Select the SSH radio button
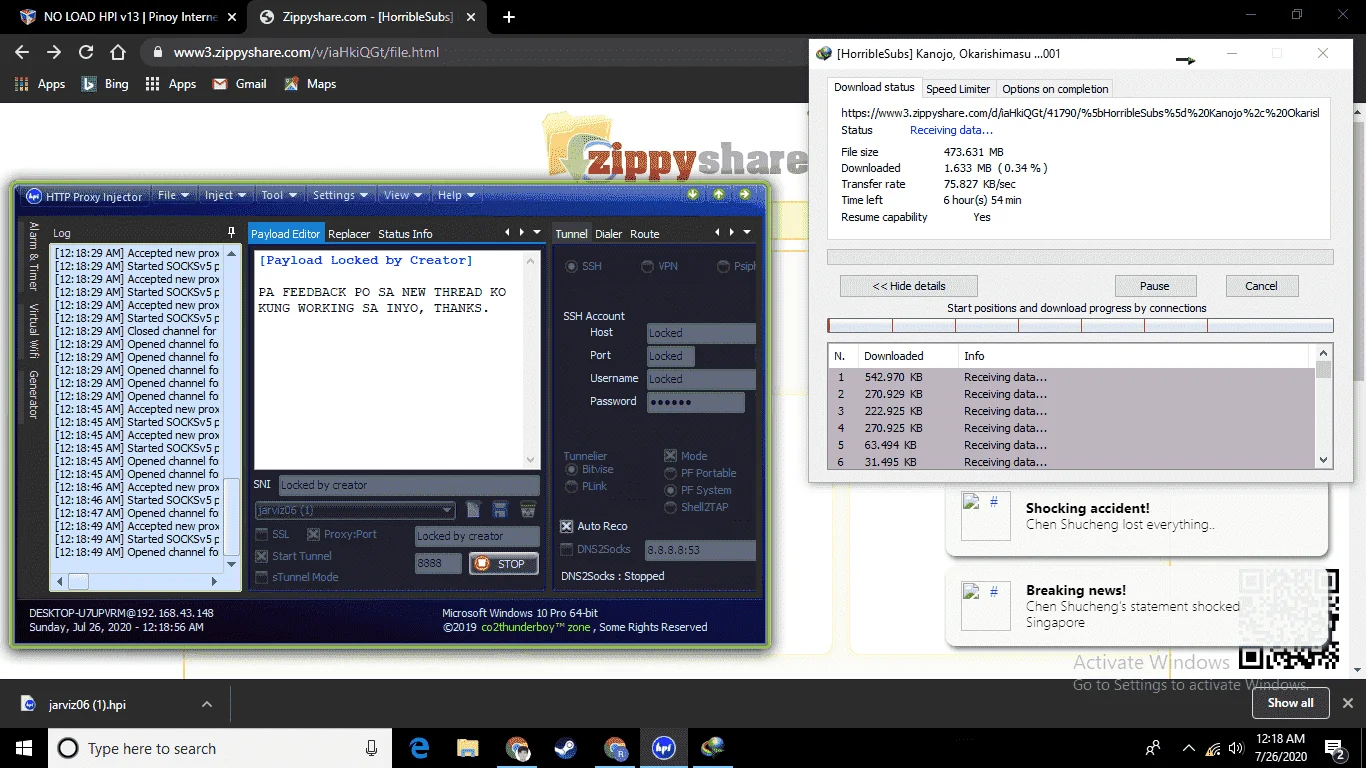This screenshot has width=1366, height=768. coord(571,266)
